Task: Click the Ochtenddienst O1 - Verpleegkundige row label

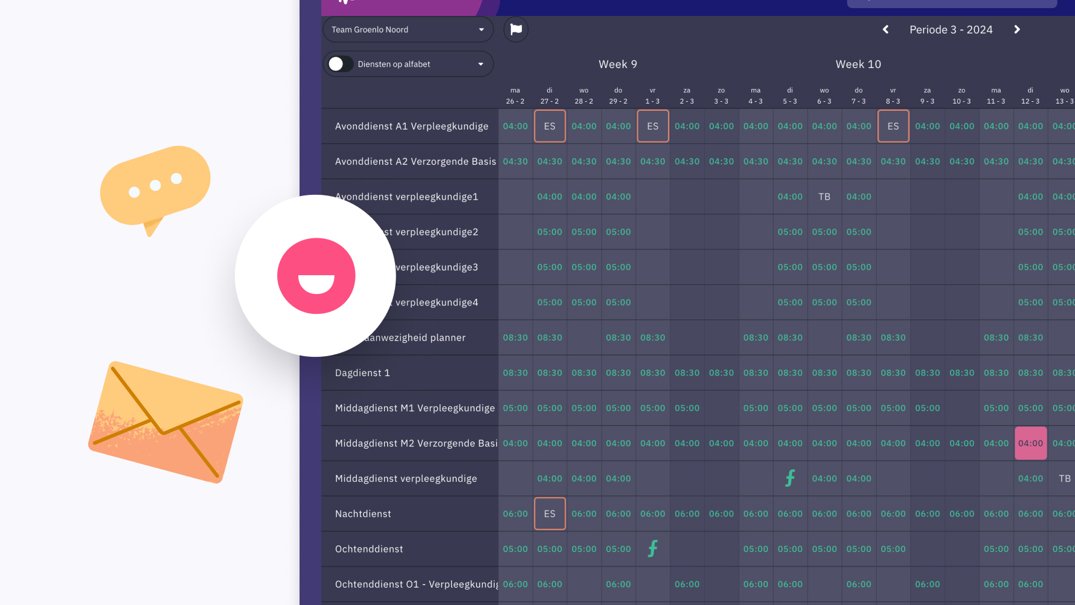Action: (416, 584)
